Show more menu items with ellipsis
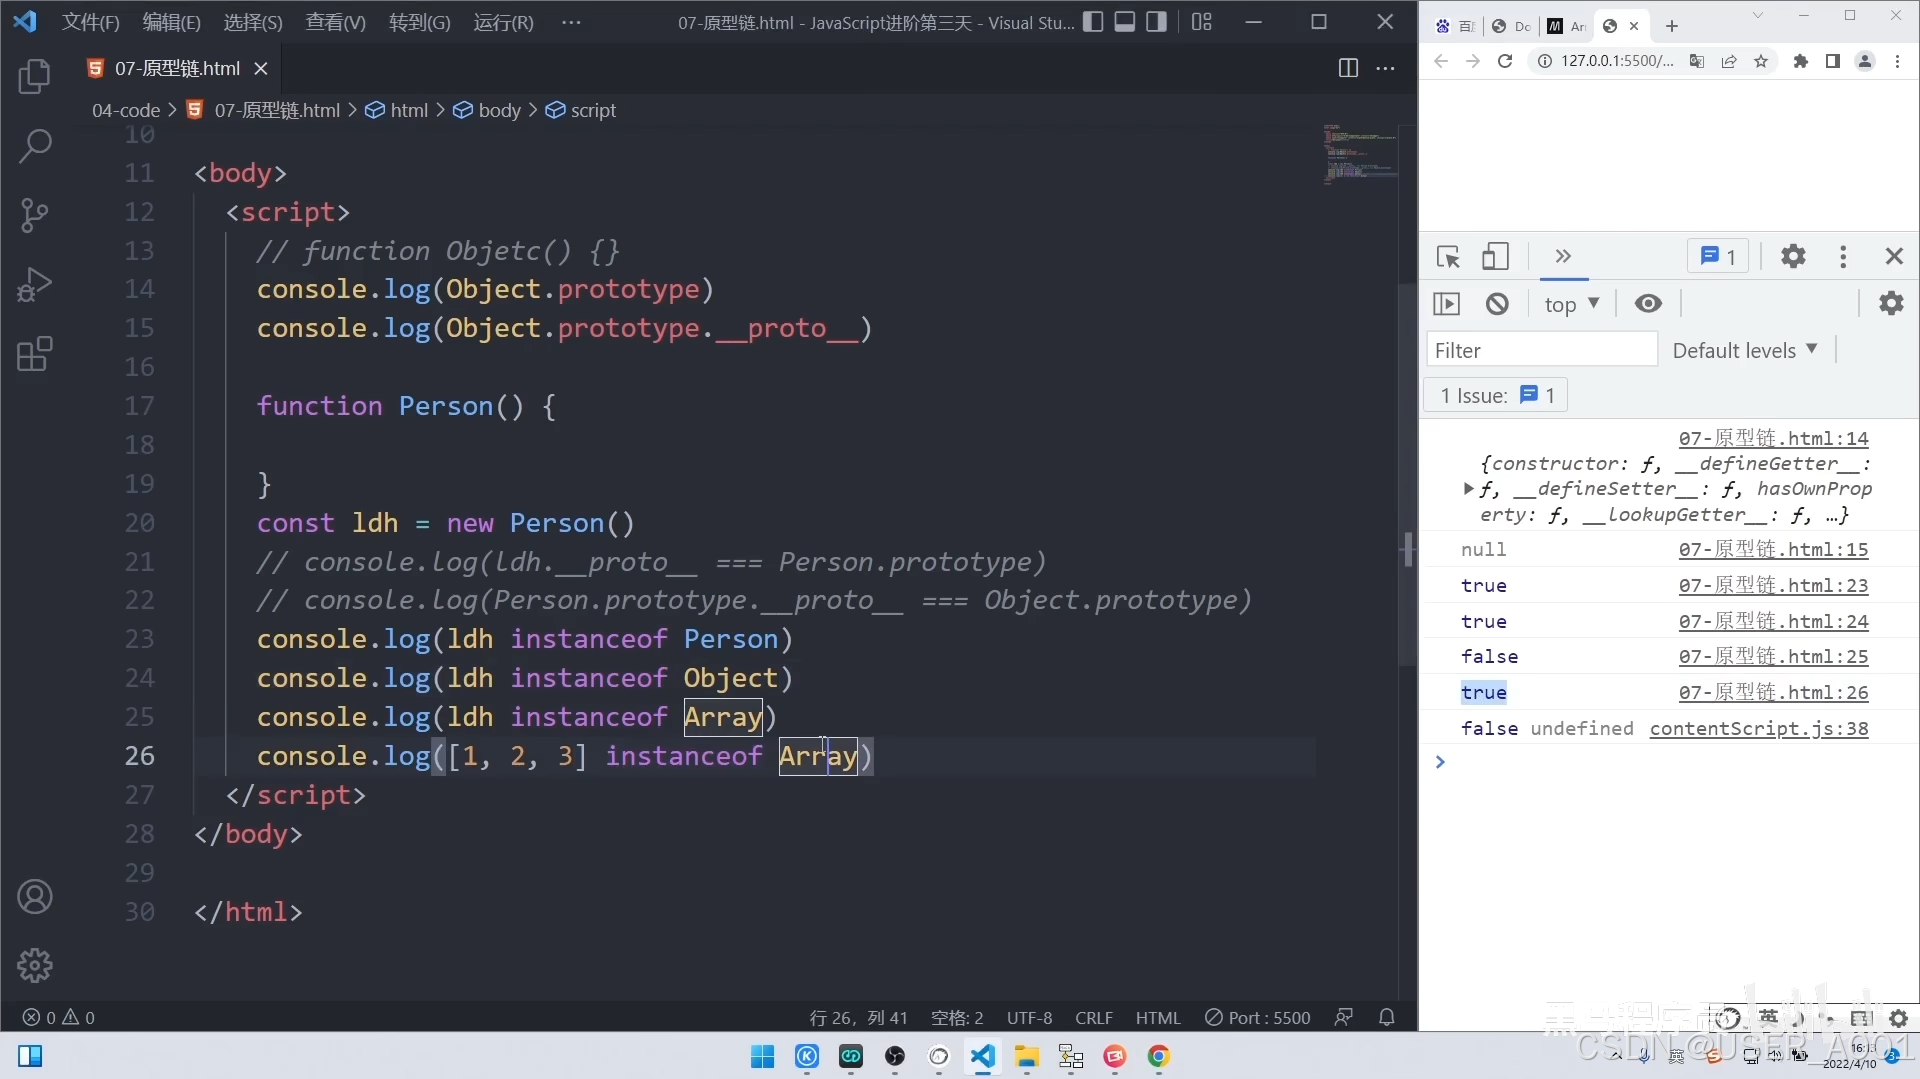This screenshot has height=1079, width=1920. pos(571,22)
